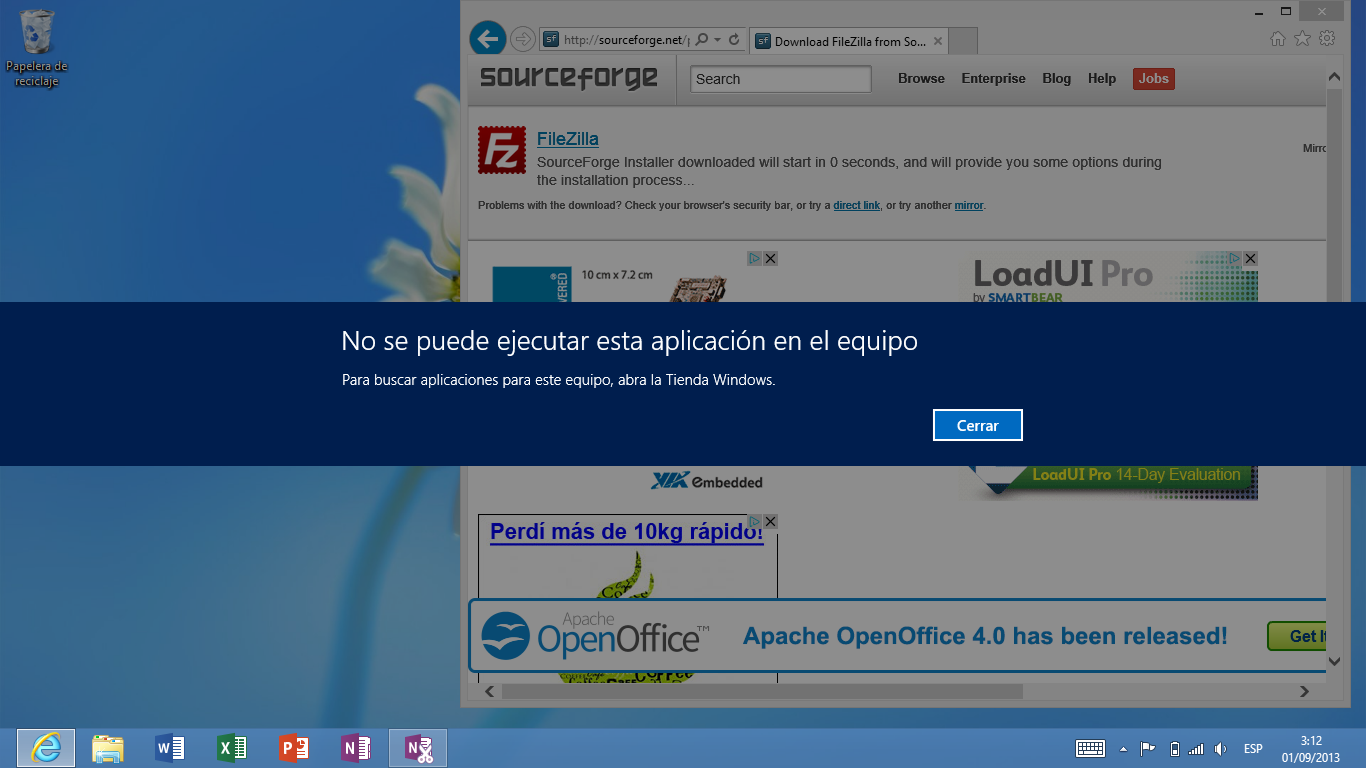Launch Word from taskbar

click(170, 748)
